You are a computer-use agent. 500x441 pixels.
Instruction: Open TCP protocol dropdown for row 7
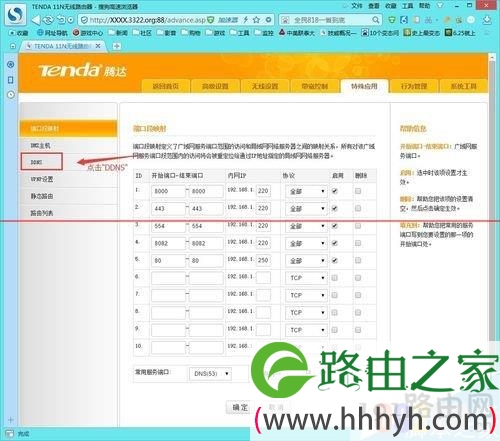point(306,295)
